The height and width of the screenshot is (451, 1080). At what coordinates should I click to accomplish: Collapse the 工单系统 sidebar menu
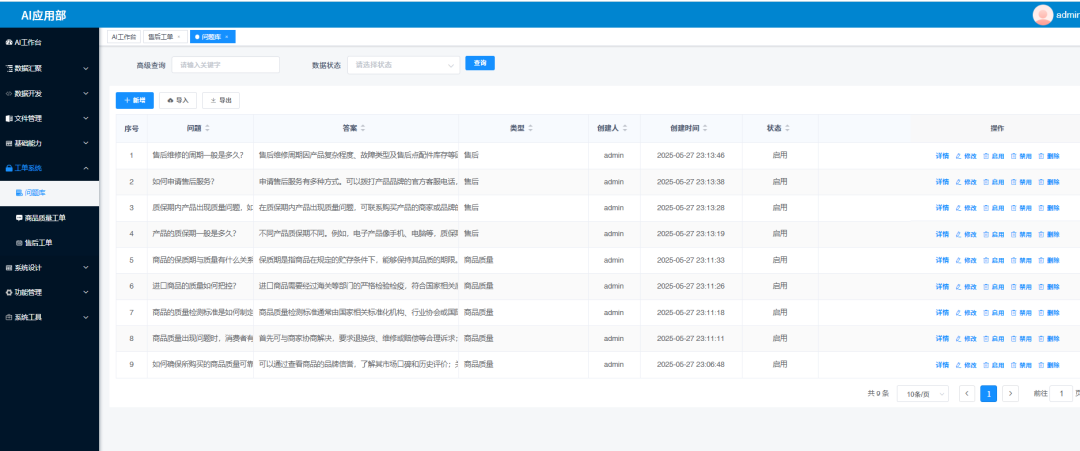click(x=49, y=167)
